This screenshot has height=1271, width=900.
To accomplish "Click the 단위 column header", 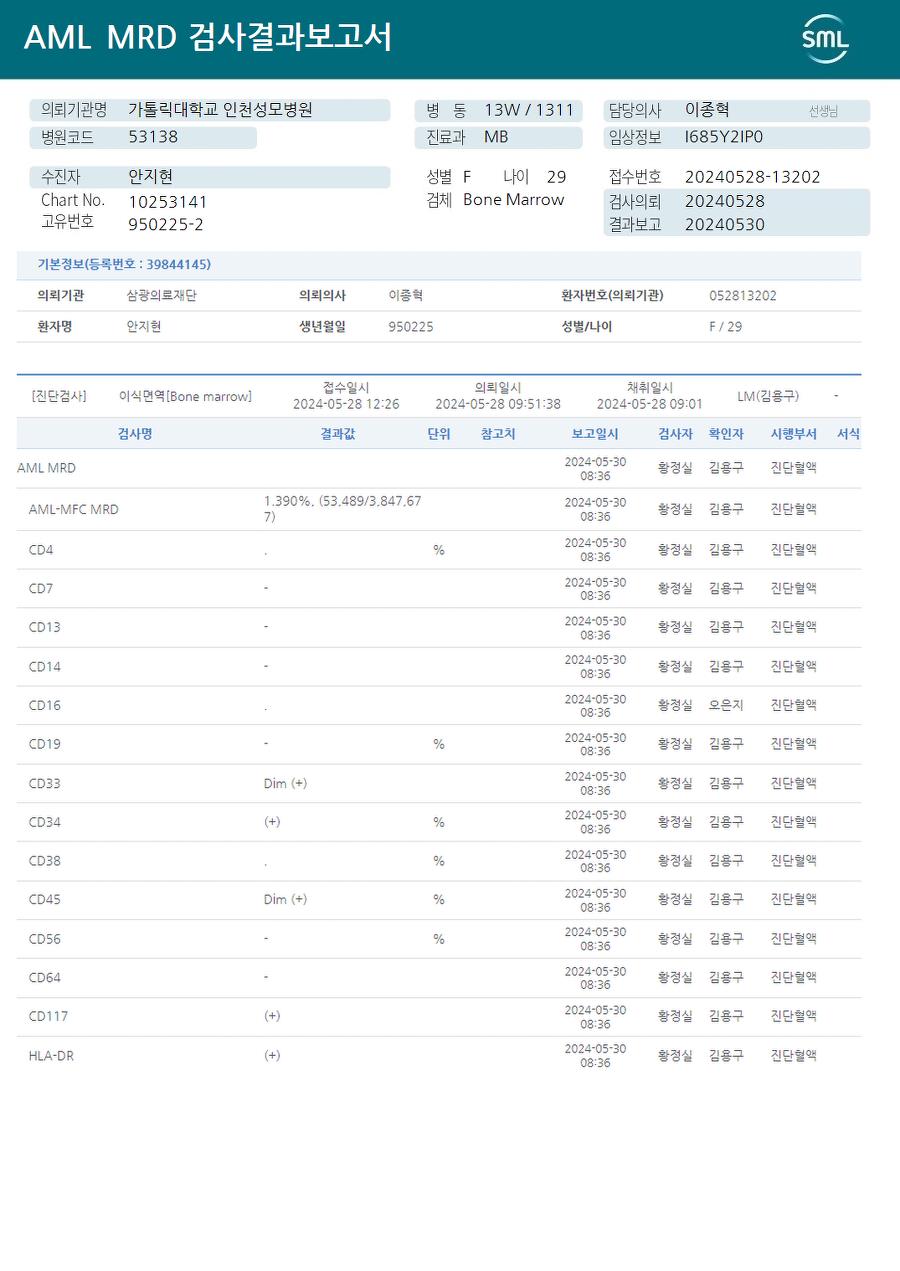I will (x=439, y=434).
